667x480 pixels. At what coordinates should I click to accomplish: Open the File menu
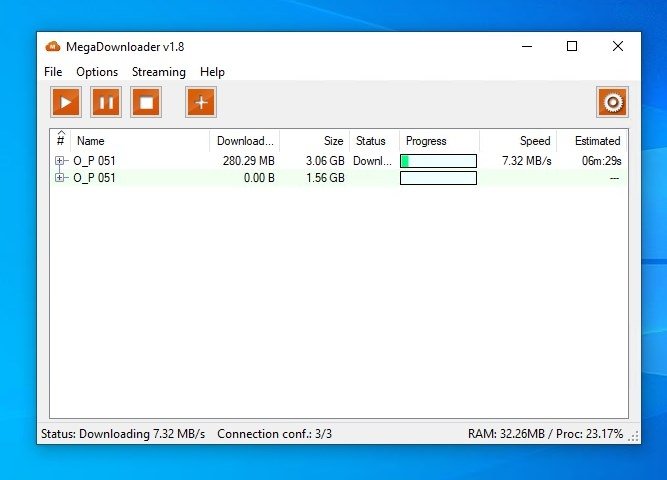[x=53, y=72]
